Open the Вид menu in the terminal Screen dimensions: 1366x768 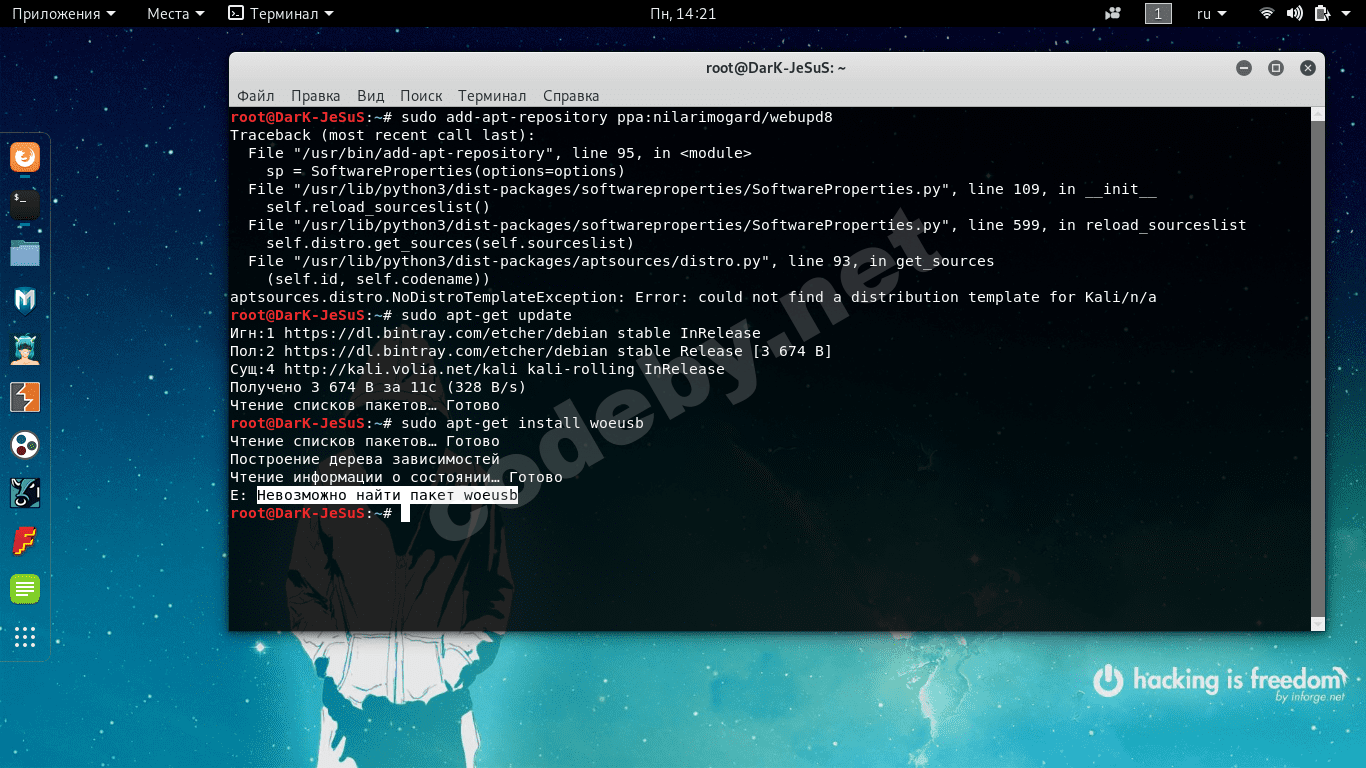click(370, 96)
